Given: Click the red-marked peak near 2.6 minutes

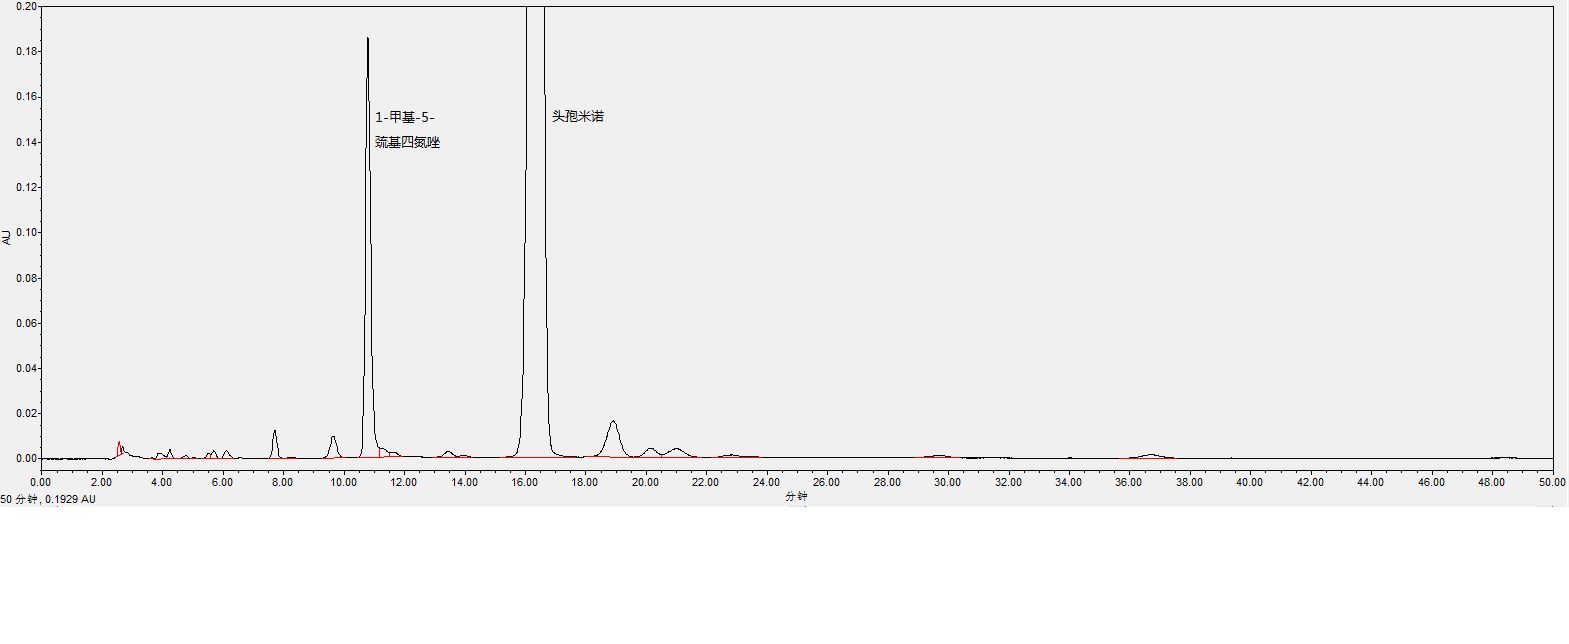Looking at the screenshot, I should 119,443.
